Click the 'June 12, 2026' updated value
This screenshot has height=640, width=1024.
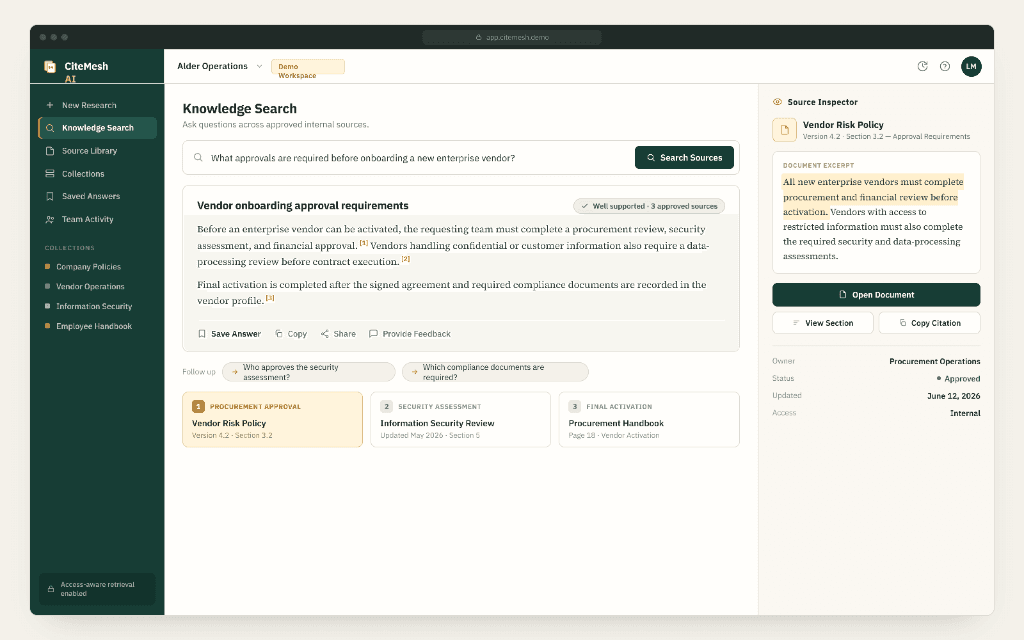click(x=953, y=396)
